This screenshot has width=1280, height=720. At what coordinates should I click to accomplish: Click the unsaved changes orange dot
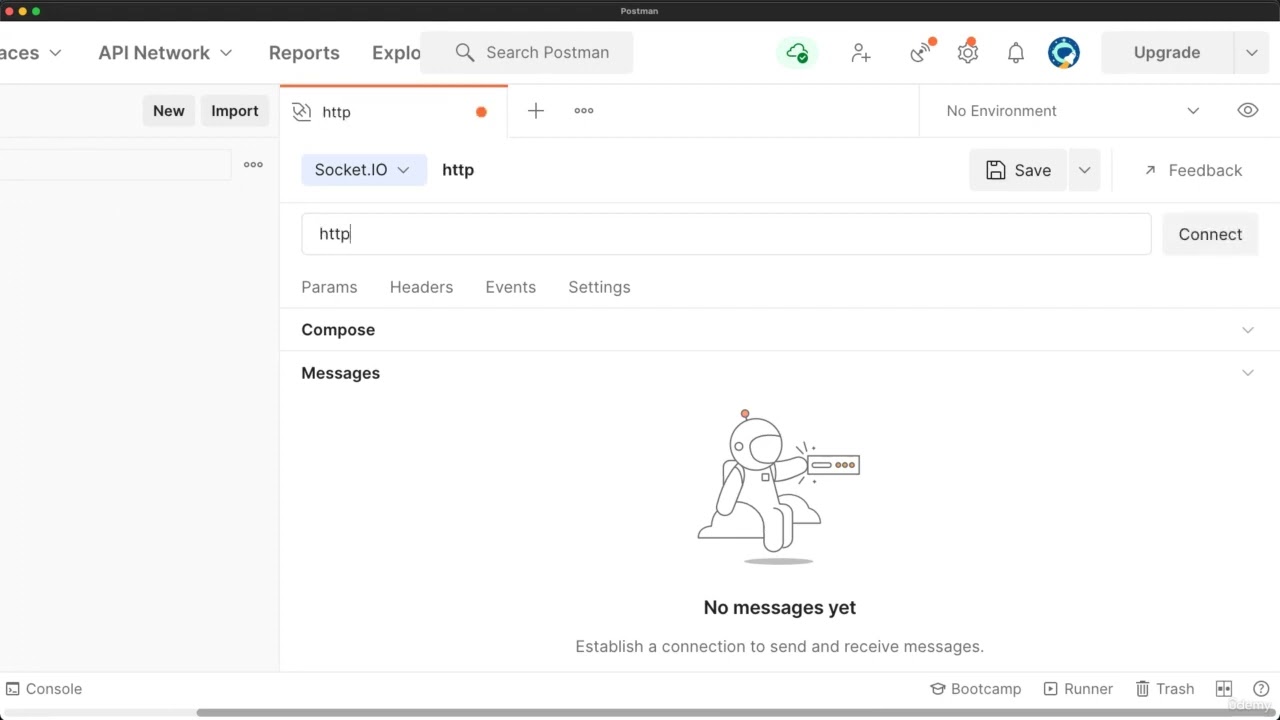point(481,112)
